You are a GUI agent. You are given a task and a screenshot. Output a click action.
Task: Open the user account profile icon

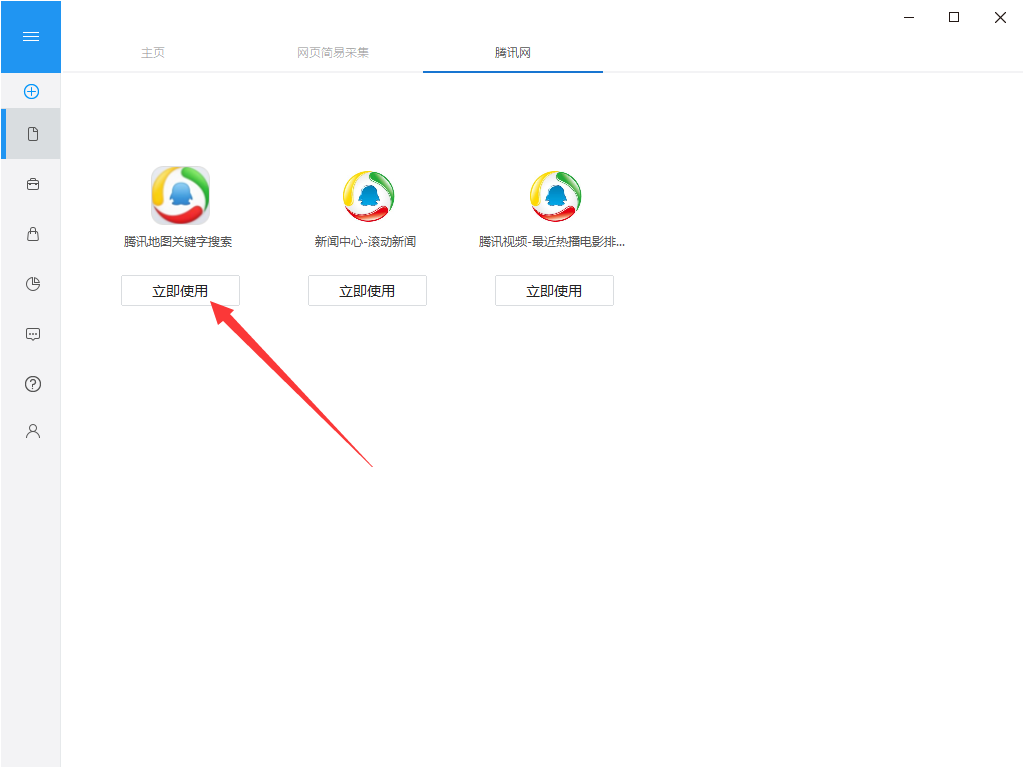(x=33, y=431)
